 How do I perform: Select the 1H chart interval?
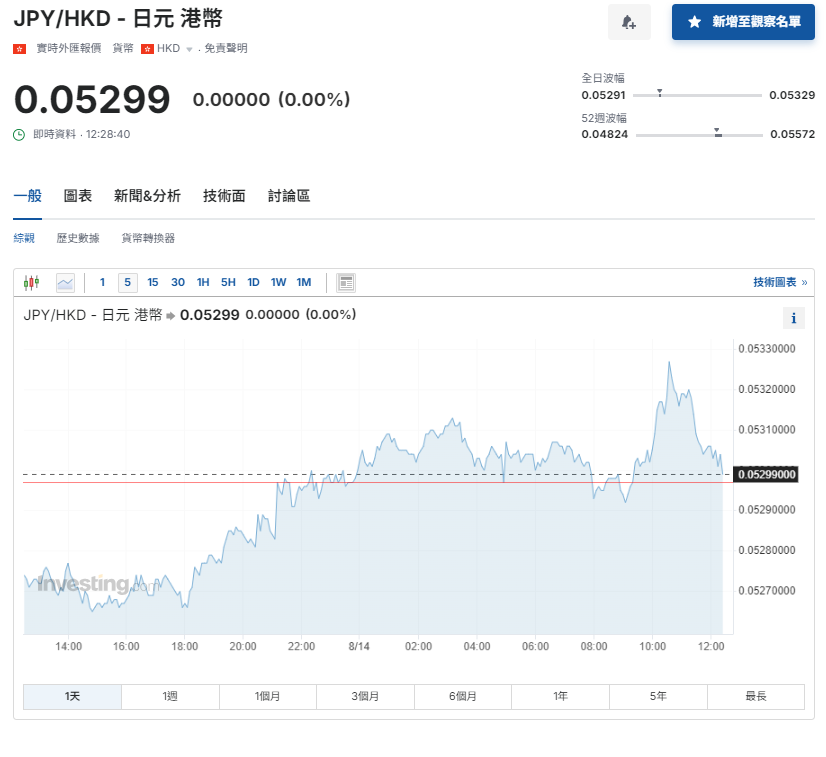click(203, 283)
